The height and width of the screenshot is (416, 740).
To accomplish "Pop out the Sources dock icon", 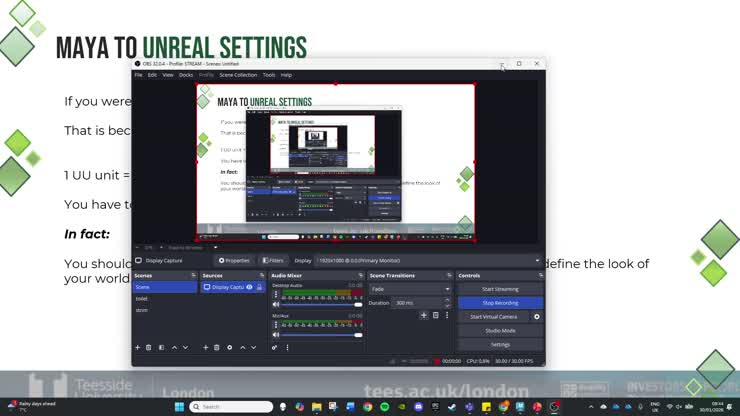I will 262,275.
